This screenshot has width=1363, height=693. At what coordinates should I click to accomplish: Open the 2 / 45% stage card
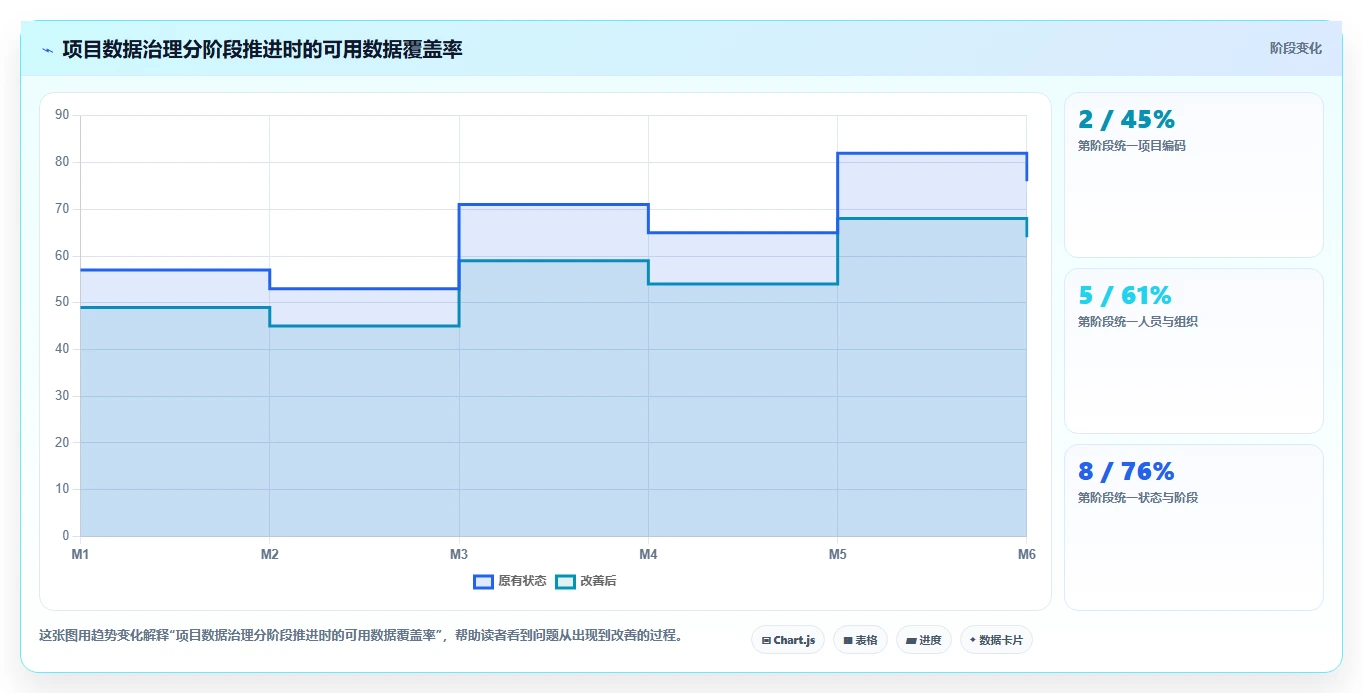[x=1194, y=175]
